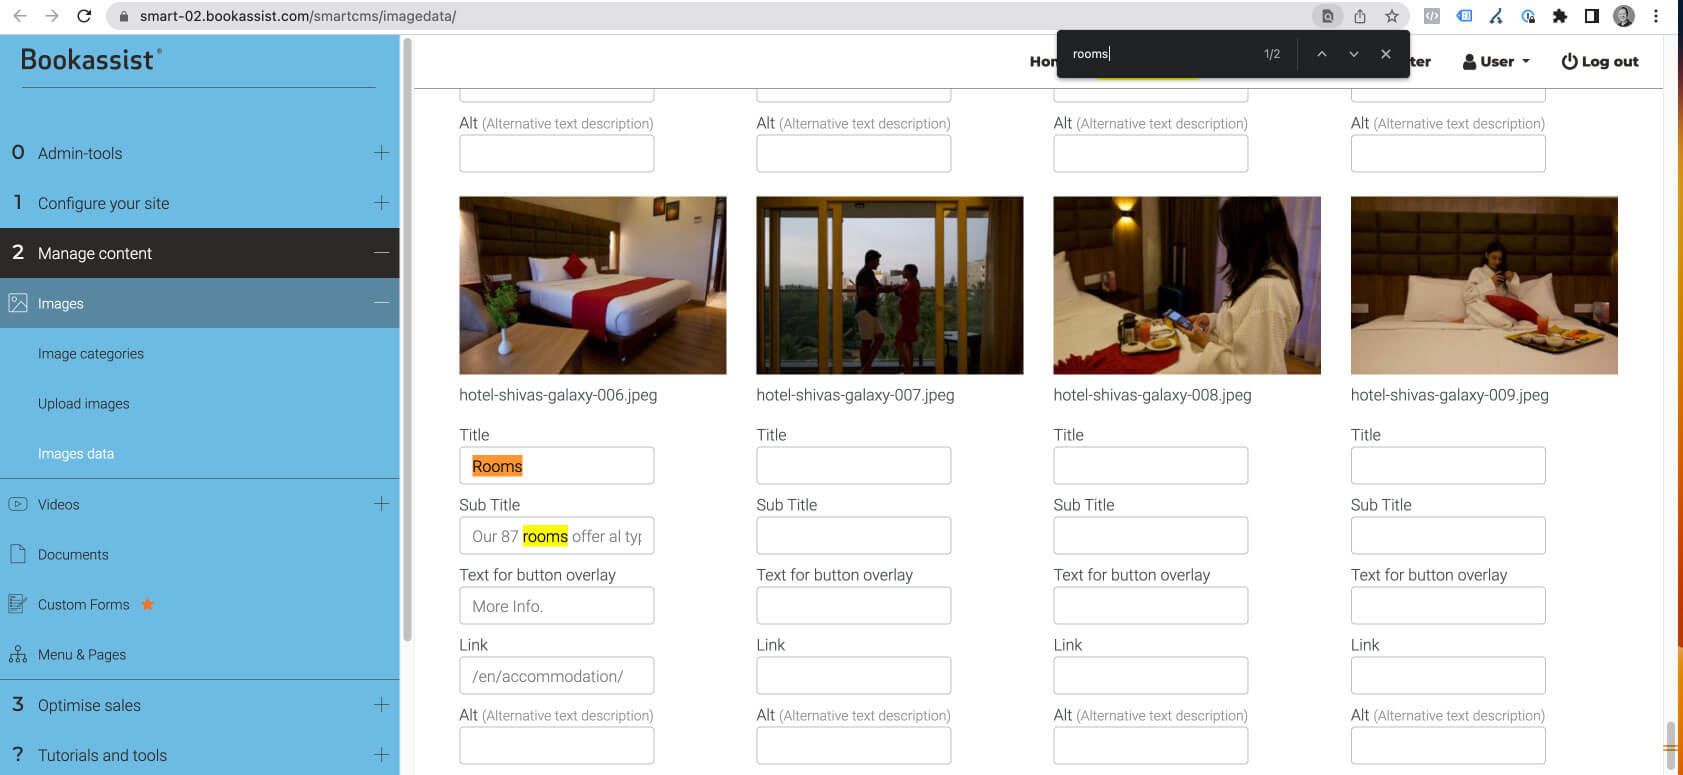This screenshot has height=775, width=1683.
Task: Reload the page using the refresh icon
Action: point(84,16)
